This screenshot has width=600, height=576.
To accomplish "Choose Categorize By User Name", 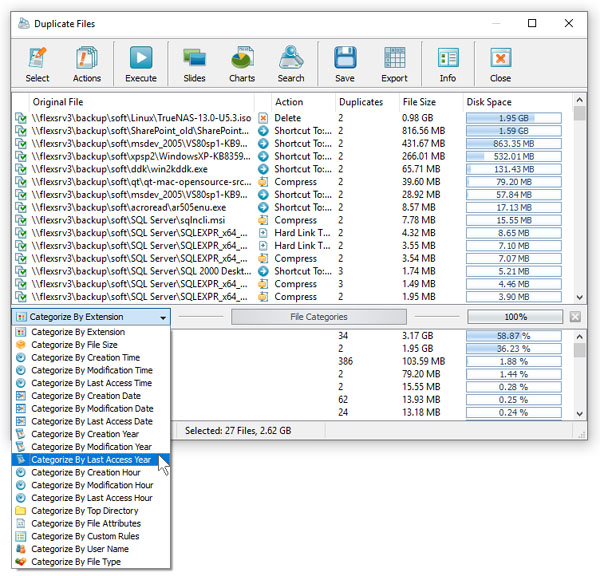I will click(91, 549).
